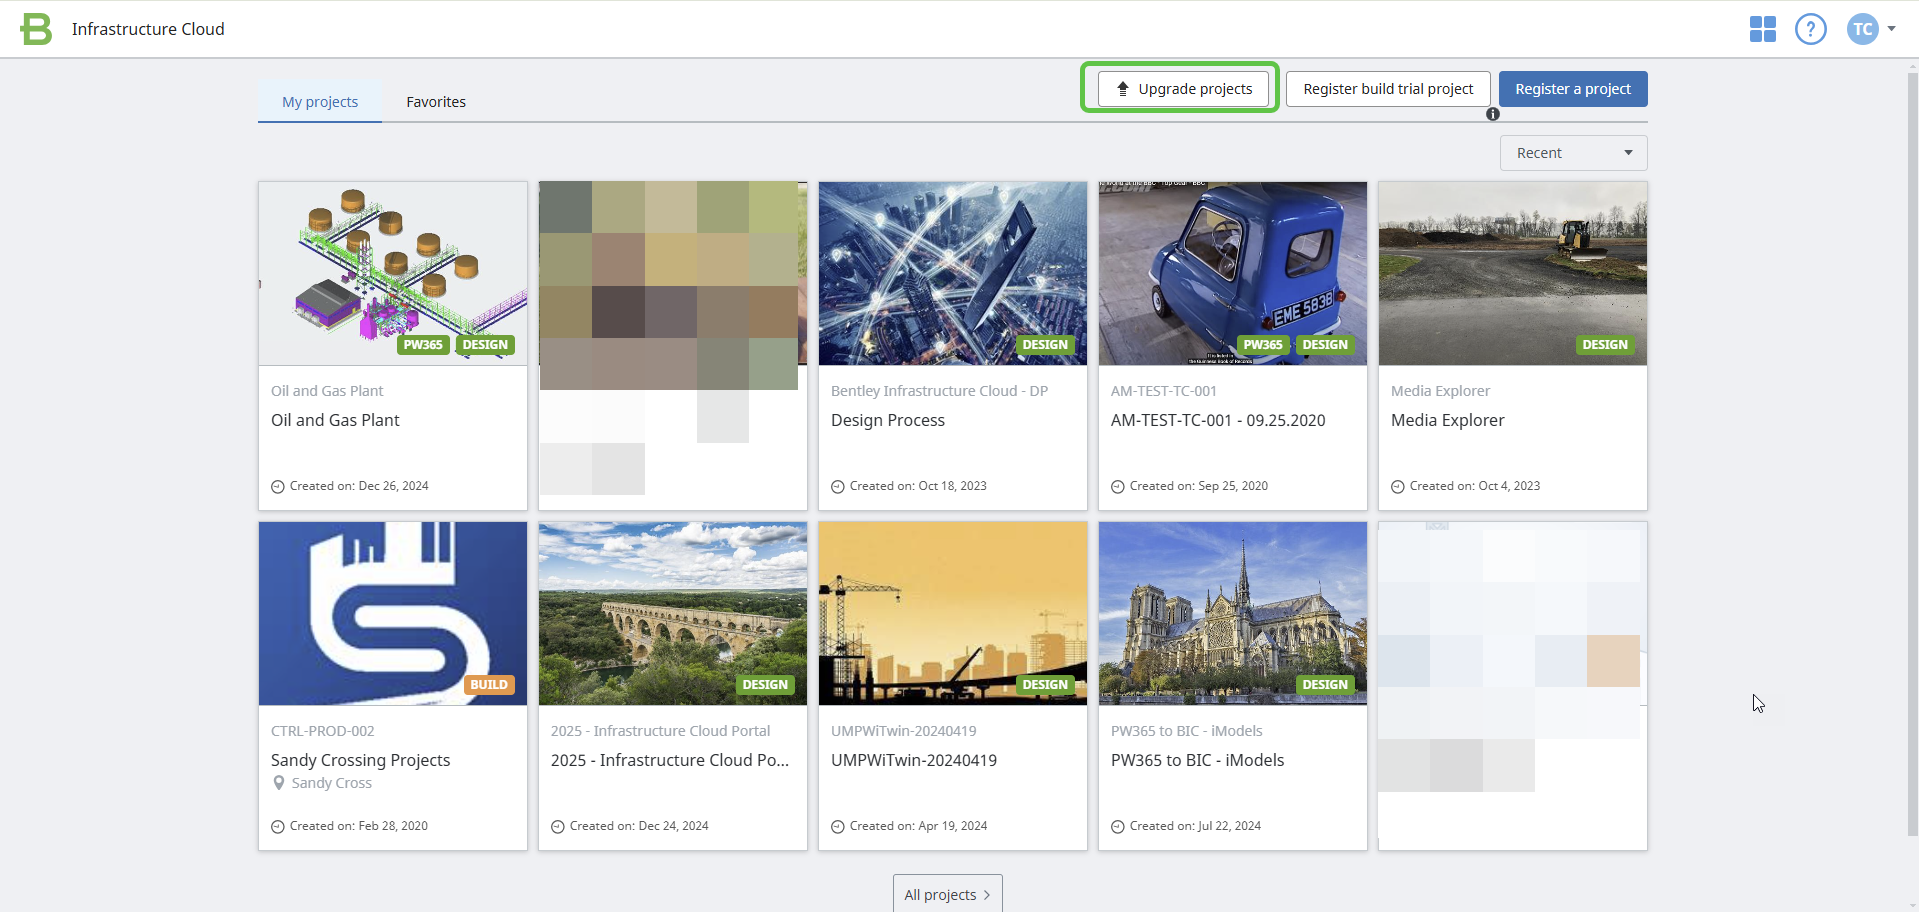Click 'Created on: Feb 28, 2020' text
Viewport: 1919px width, 912px height.
click(359, 826)
